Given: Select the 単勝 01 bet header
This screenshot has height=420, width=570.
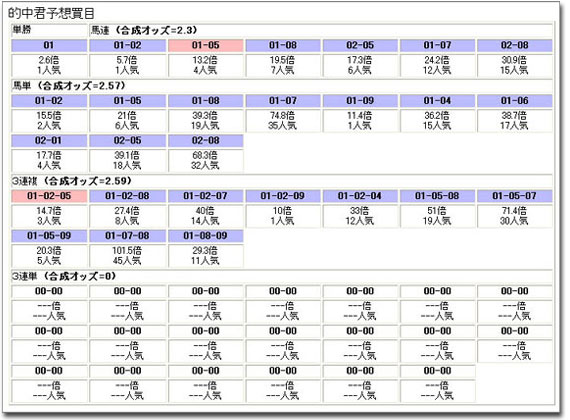Looking at the screenshot, I should 49,45.
